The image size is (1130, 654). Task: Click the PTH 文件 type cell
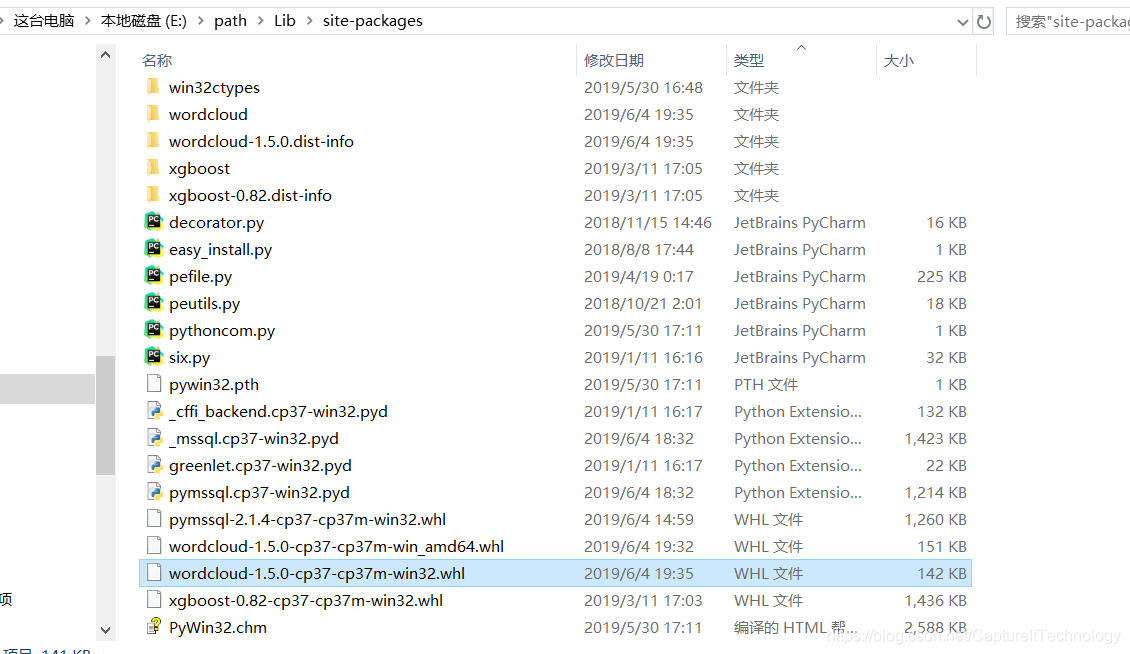[x=766, y=384]
